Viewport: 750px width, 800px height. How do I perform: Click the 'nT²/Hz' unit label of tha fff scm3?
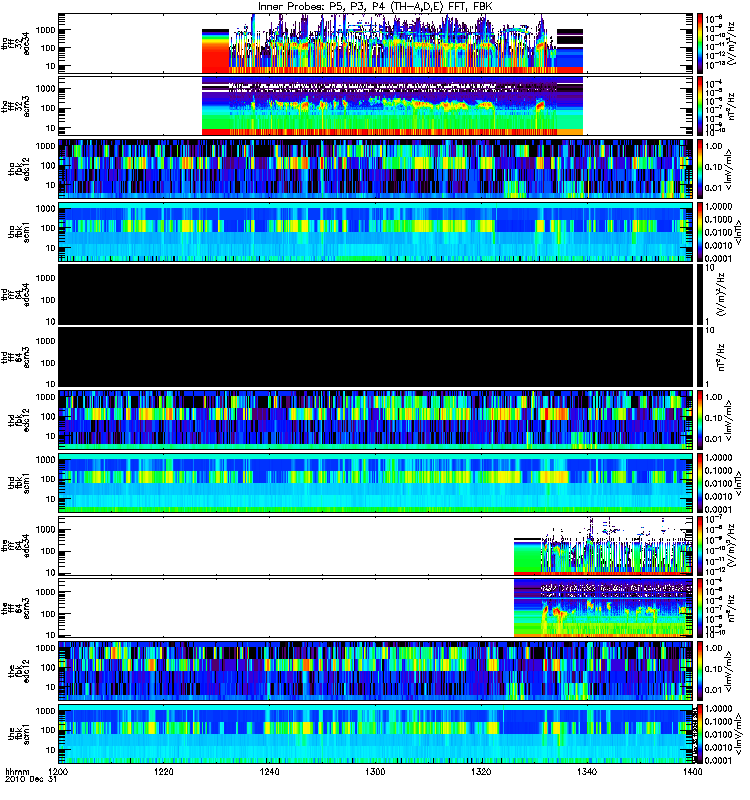[731, 106]
